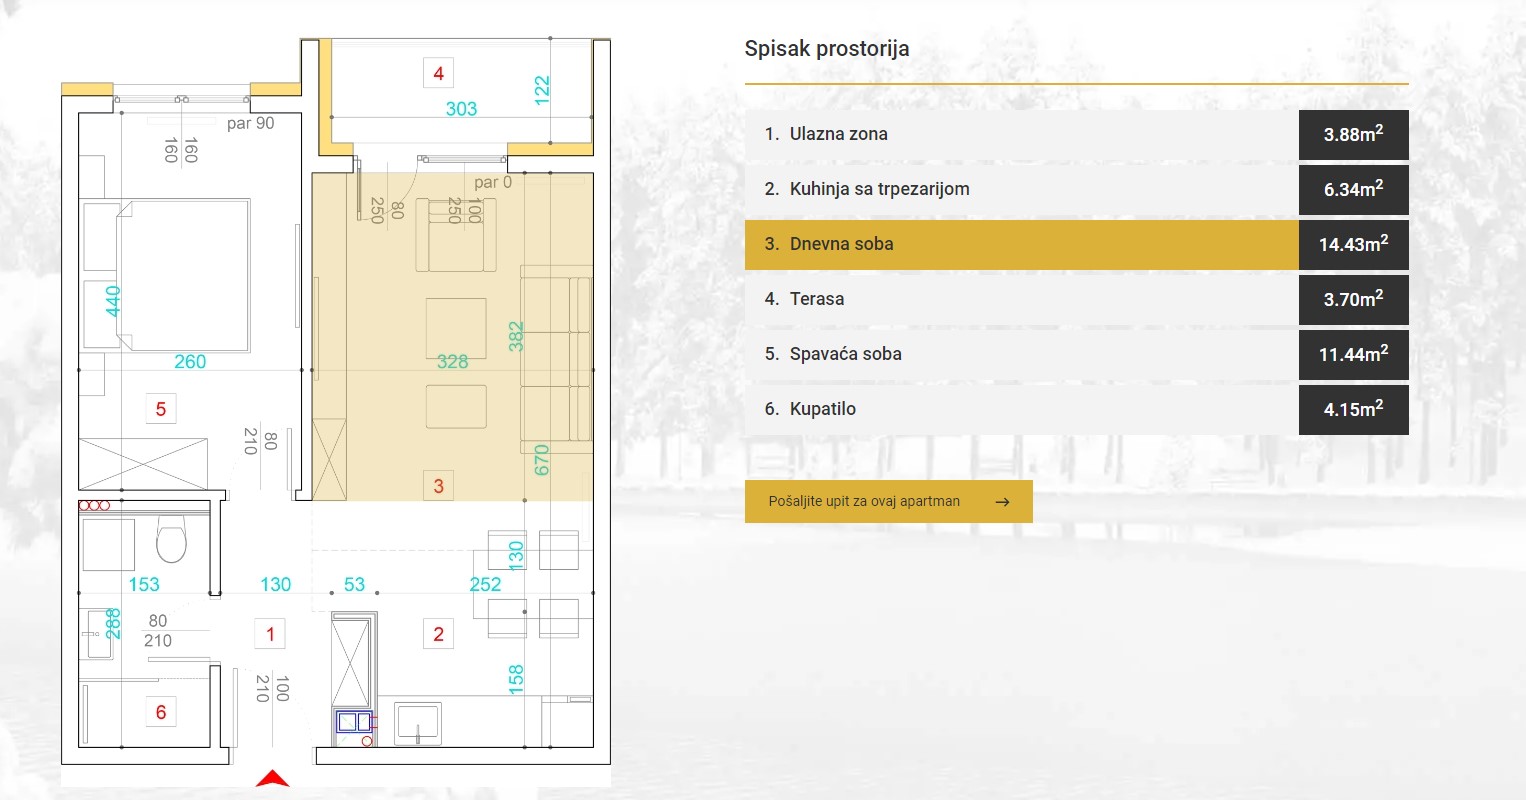Click the 158 kitchen dimension label
This screenshot has width=1526, height=800.
click(x=516, y=680)
